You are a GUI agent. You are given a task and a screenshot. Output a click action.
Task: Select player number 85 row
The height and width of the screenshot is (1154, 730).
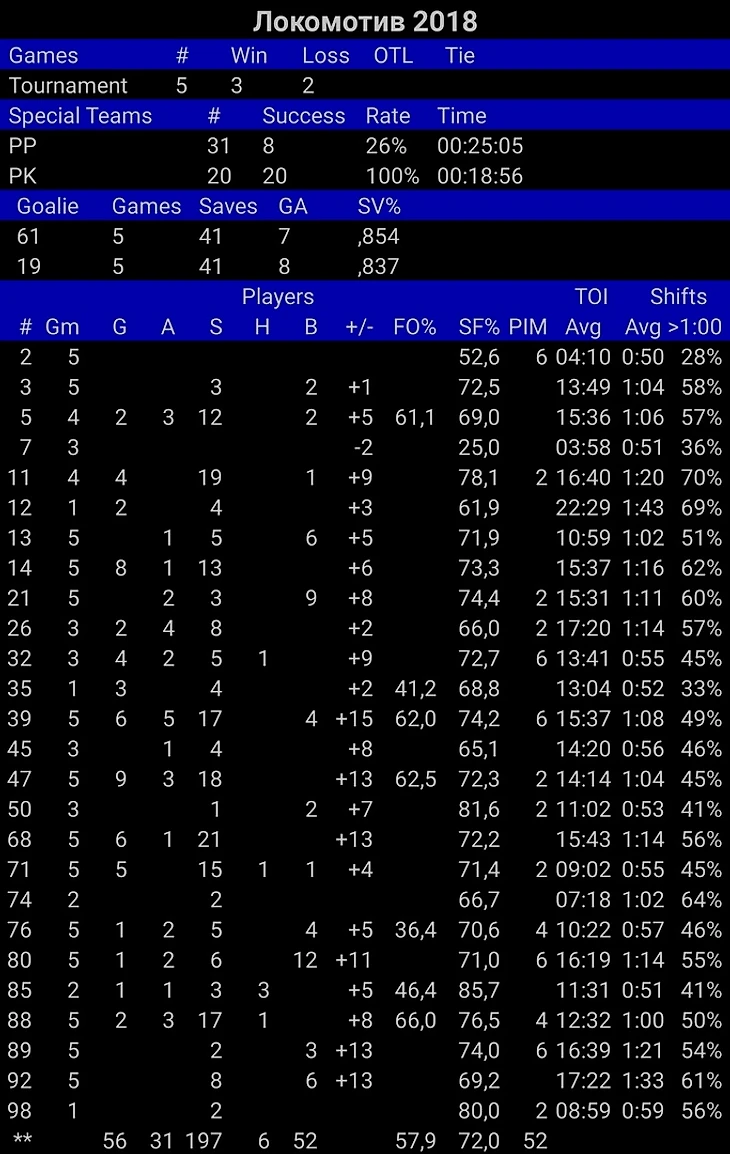pyautogui.click(x=365, y=991)
